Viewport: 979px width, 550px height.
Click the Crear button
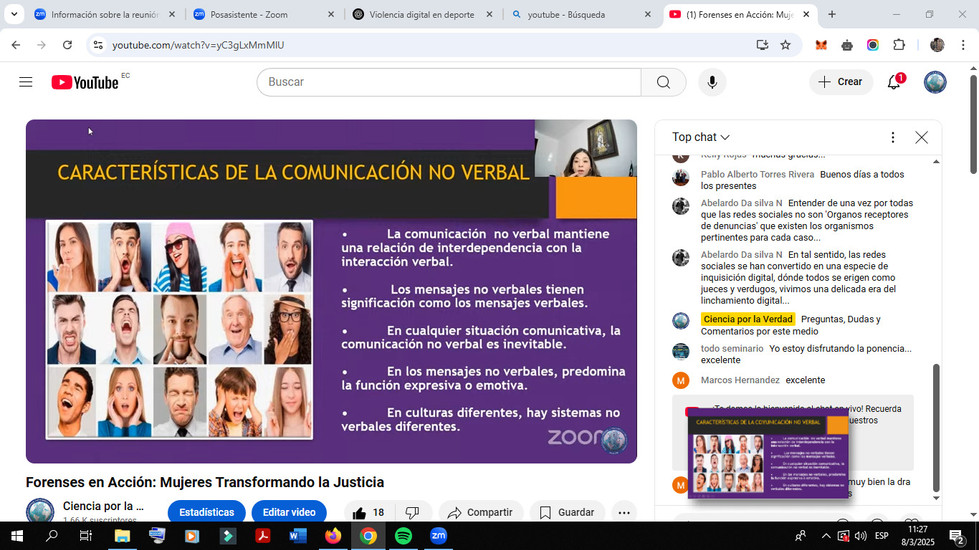tap(840, 82)
